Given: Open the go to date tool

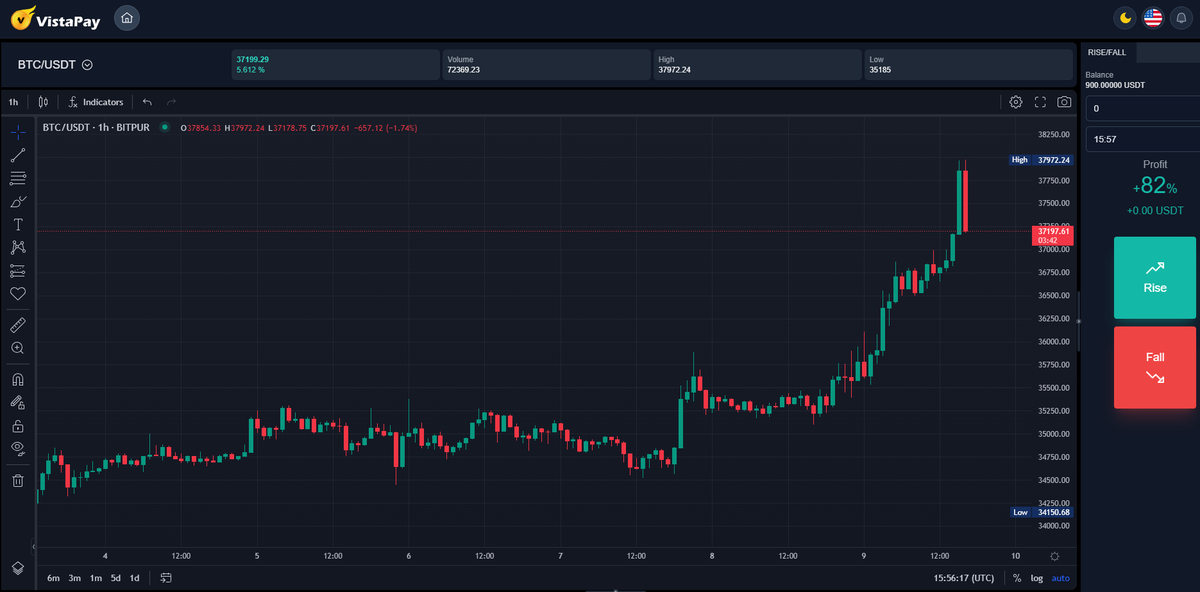Looking at the screenshot, I should coord(166,578).
